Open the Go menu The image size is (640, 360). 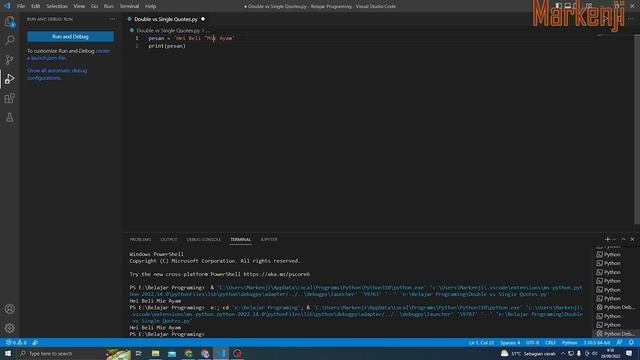[94, 6]
